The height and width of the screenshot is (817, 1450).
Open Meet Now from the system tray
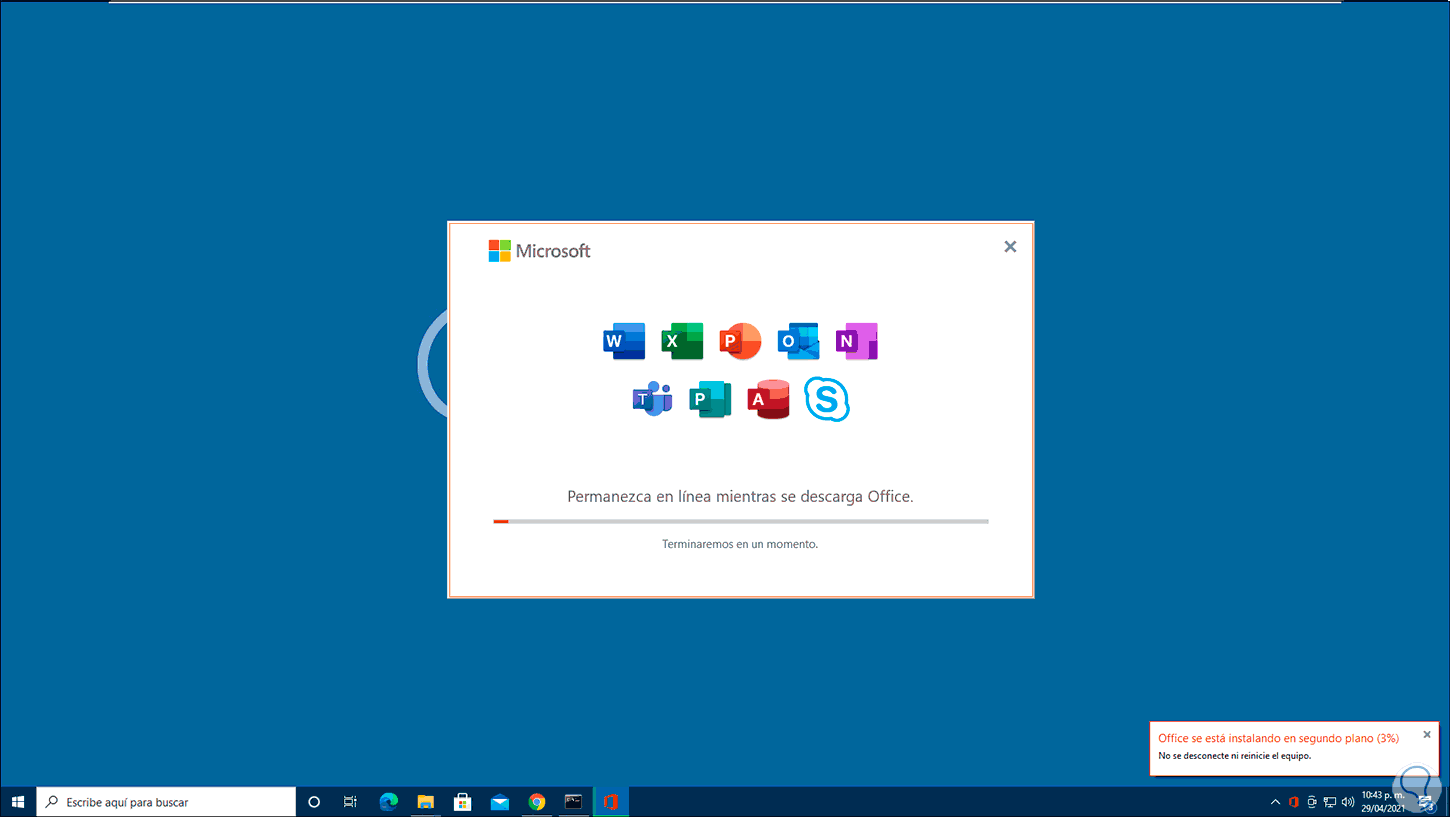pyautogui.click(x=1312, y=802)
